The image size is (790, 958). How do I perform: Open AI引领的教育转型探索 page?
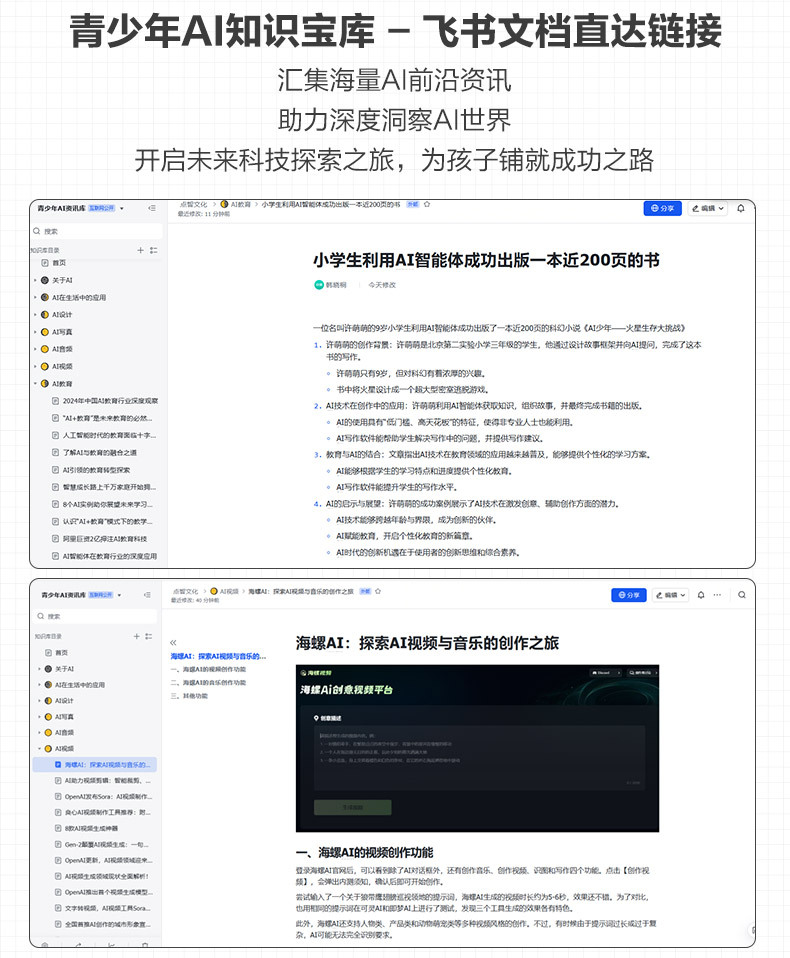[96, 470]
